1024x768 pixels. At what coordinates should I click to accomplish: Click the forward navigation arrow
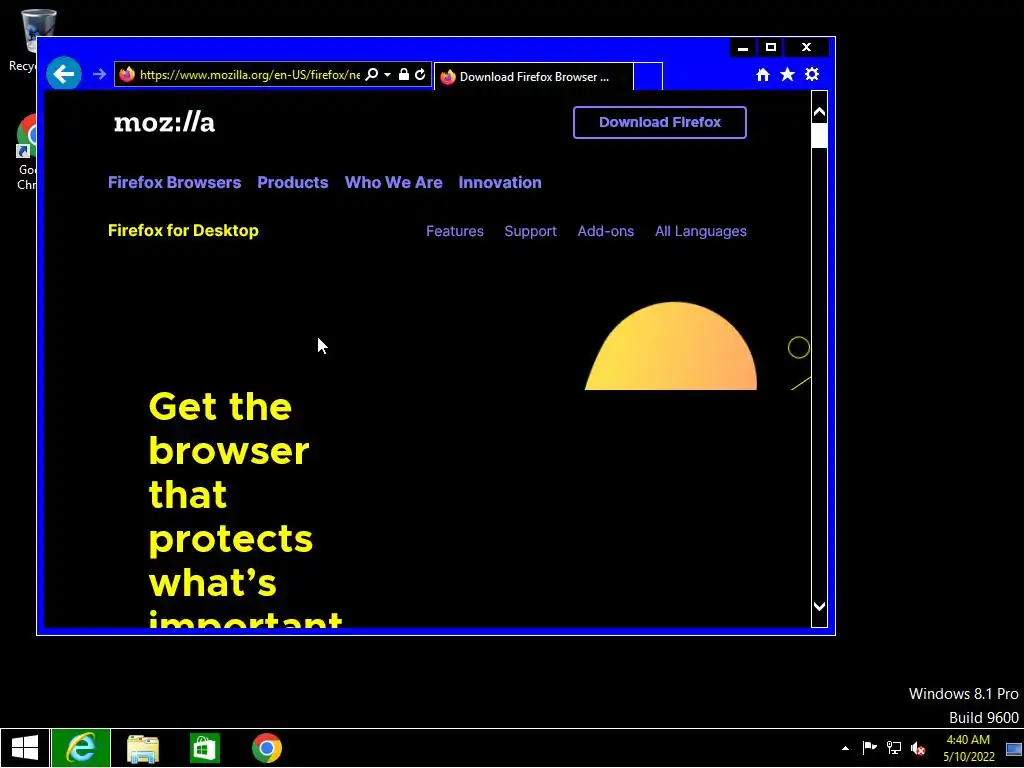(x=99, y=74)
